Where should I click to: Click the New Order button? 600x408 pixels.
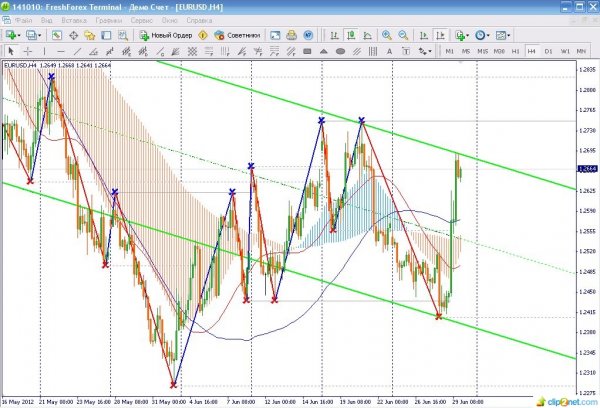click(x=170, y=34)
